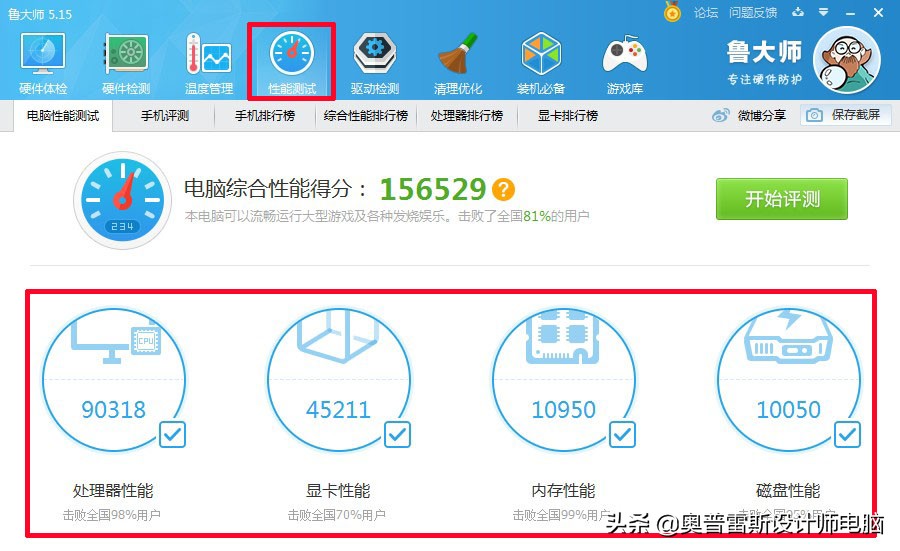Click the gold medal icon in title bar
This screenshot has width=900, height=551.
pyautogui.click(x=672, y=11)
